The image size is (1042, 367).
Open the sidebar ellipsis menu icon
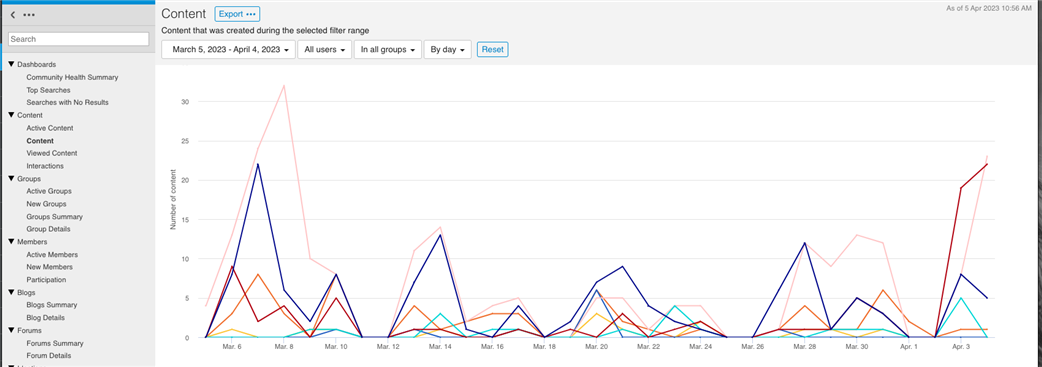(29, 15)
